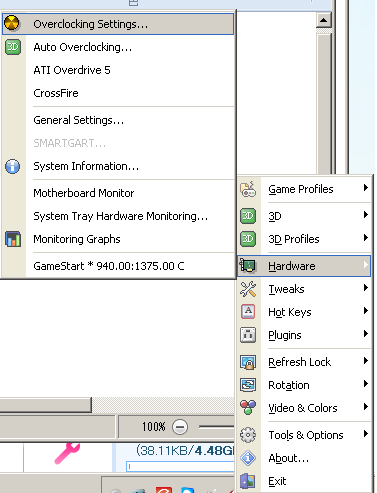Expand the Tweaks submenu arrow

click(366, 288)
